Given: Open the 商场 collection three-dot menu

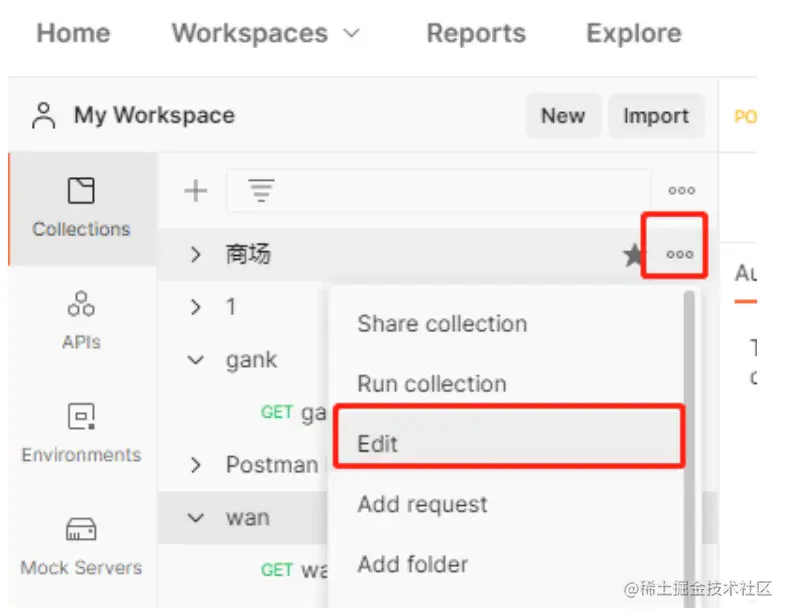Looking at the screenshot, I should [680, 254].
